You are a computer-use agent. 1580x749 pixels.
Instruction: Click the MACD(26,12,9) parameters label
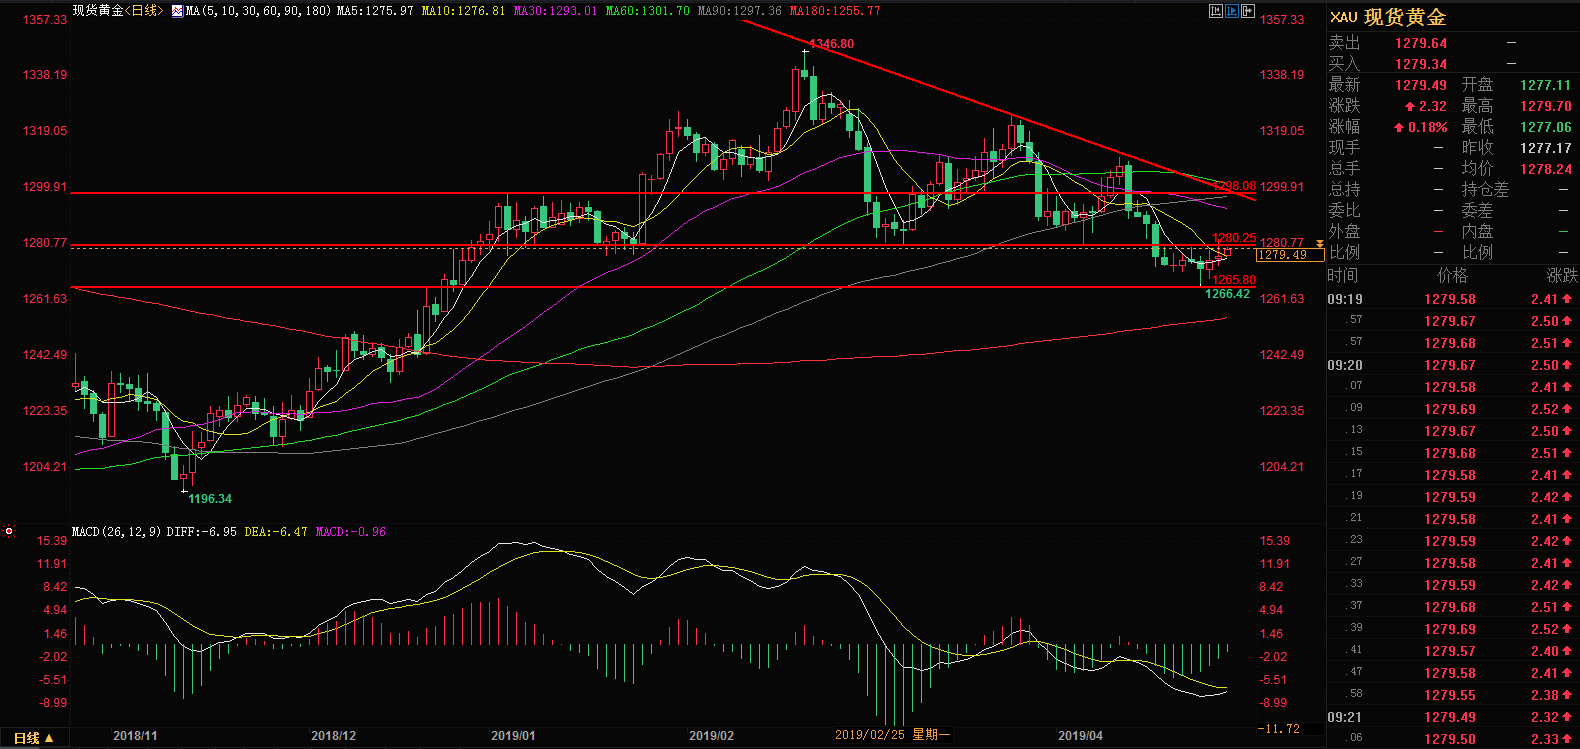(x=116, y=532)
